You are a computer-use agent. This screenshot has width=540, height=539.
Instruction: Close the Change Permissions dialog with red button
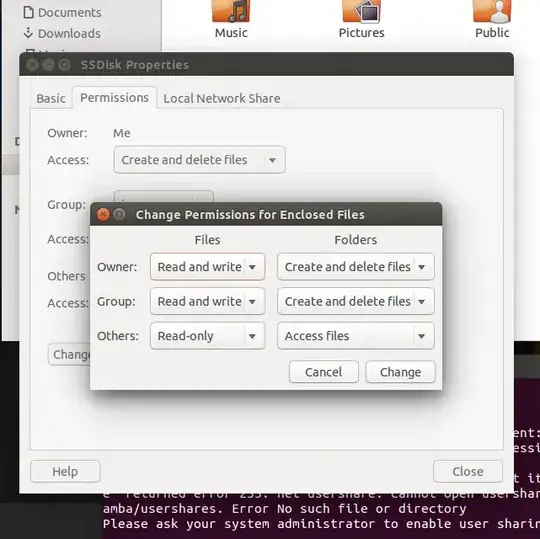(x=103, y=214)
